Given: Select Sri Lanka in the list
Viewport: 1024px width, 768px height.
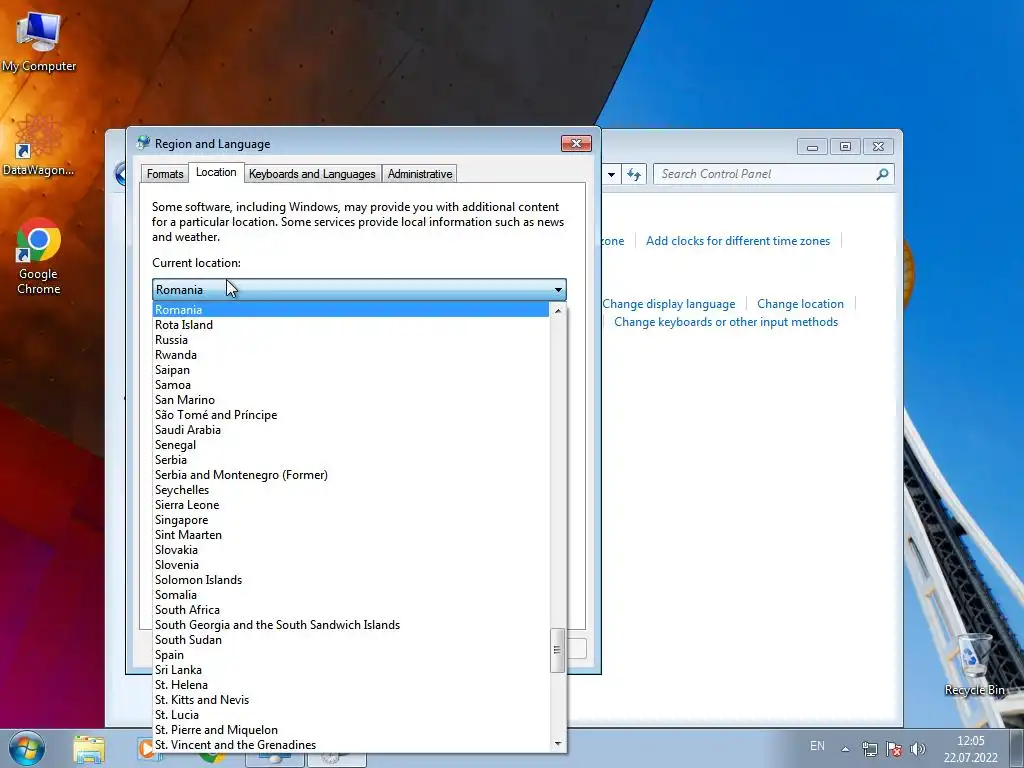Looking at the screenshot, I should 351,670.
